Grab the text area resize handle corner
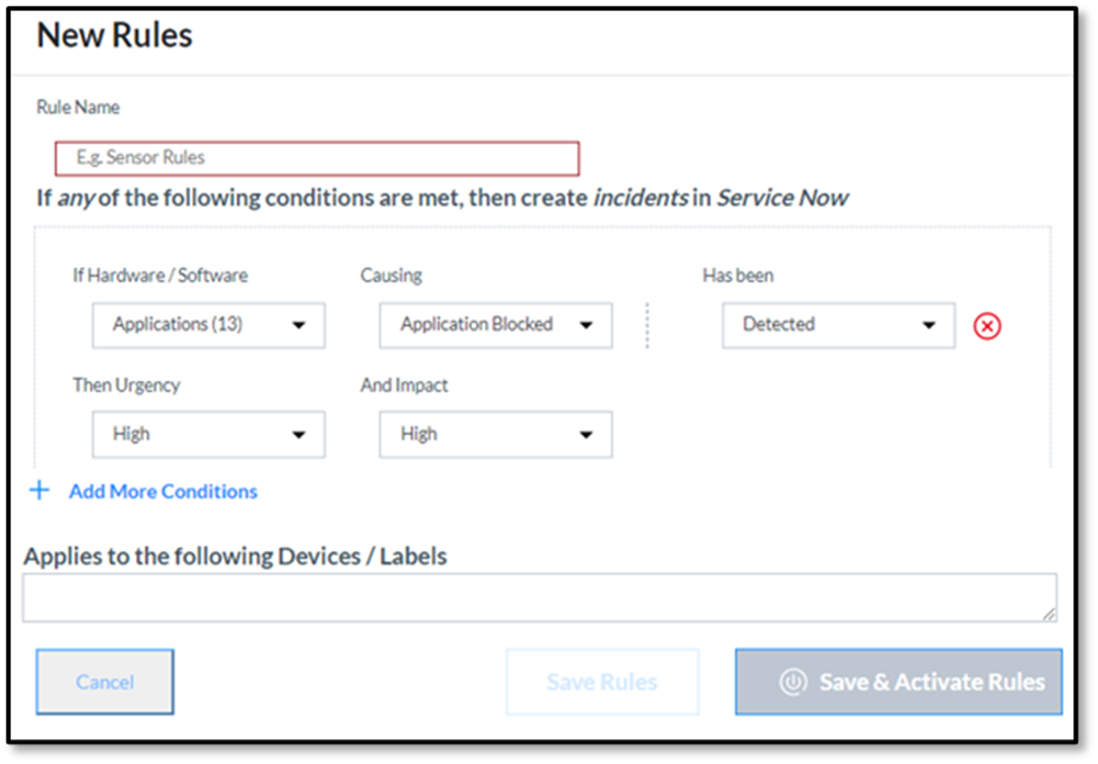This screenshot has width=1098, height=764. click(x=1048, y=614)
